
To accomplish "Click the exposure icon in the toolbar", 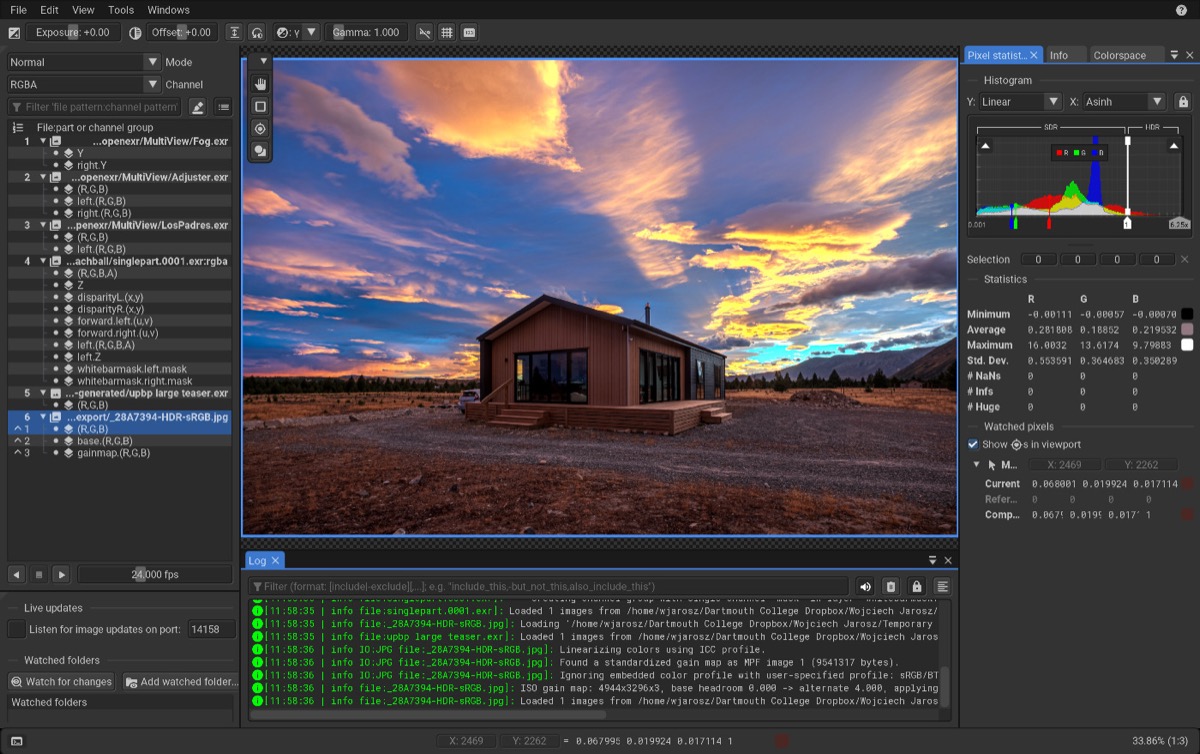I will [x=14, y=32].
